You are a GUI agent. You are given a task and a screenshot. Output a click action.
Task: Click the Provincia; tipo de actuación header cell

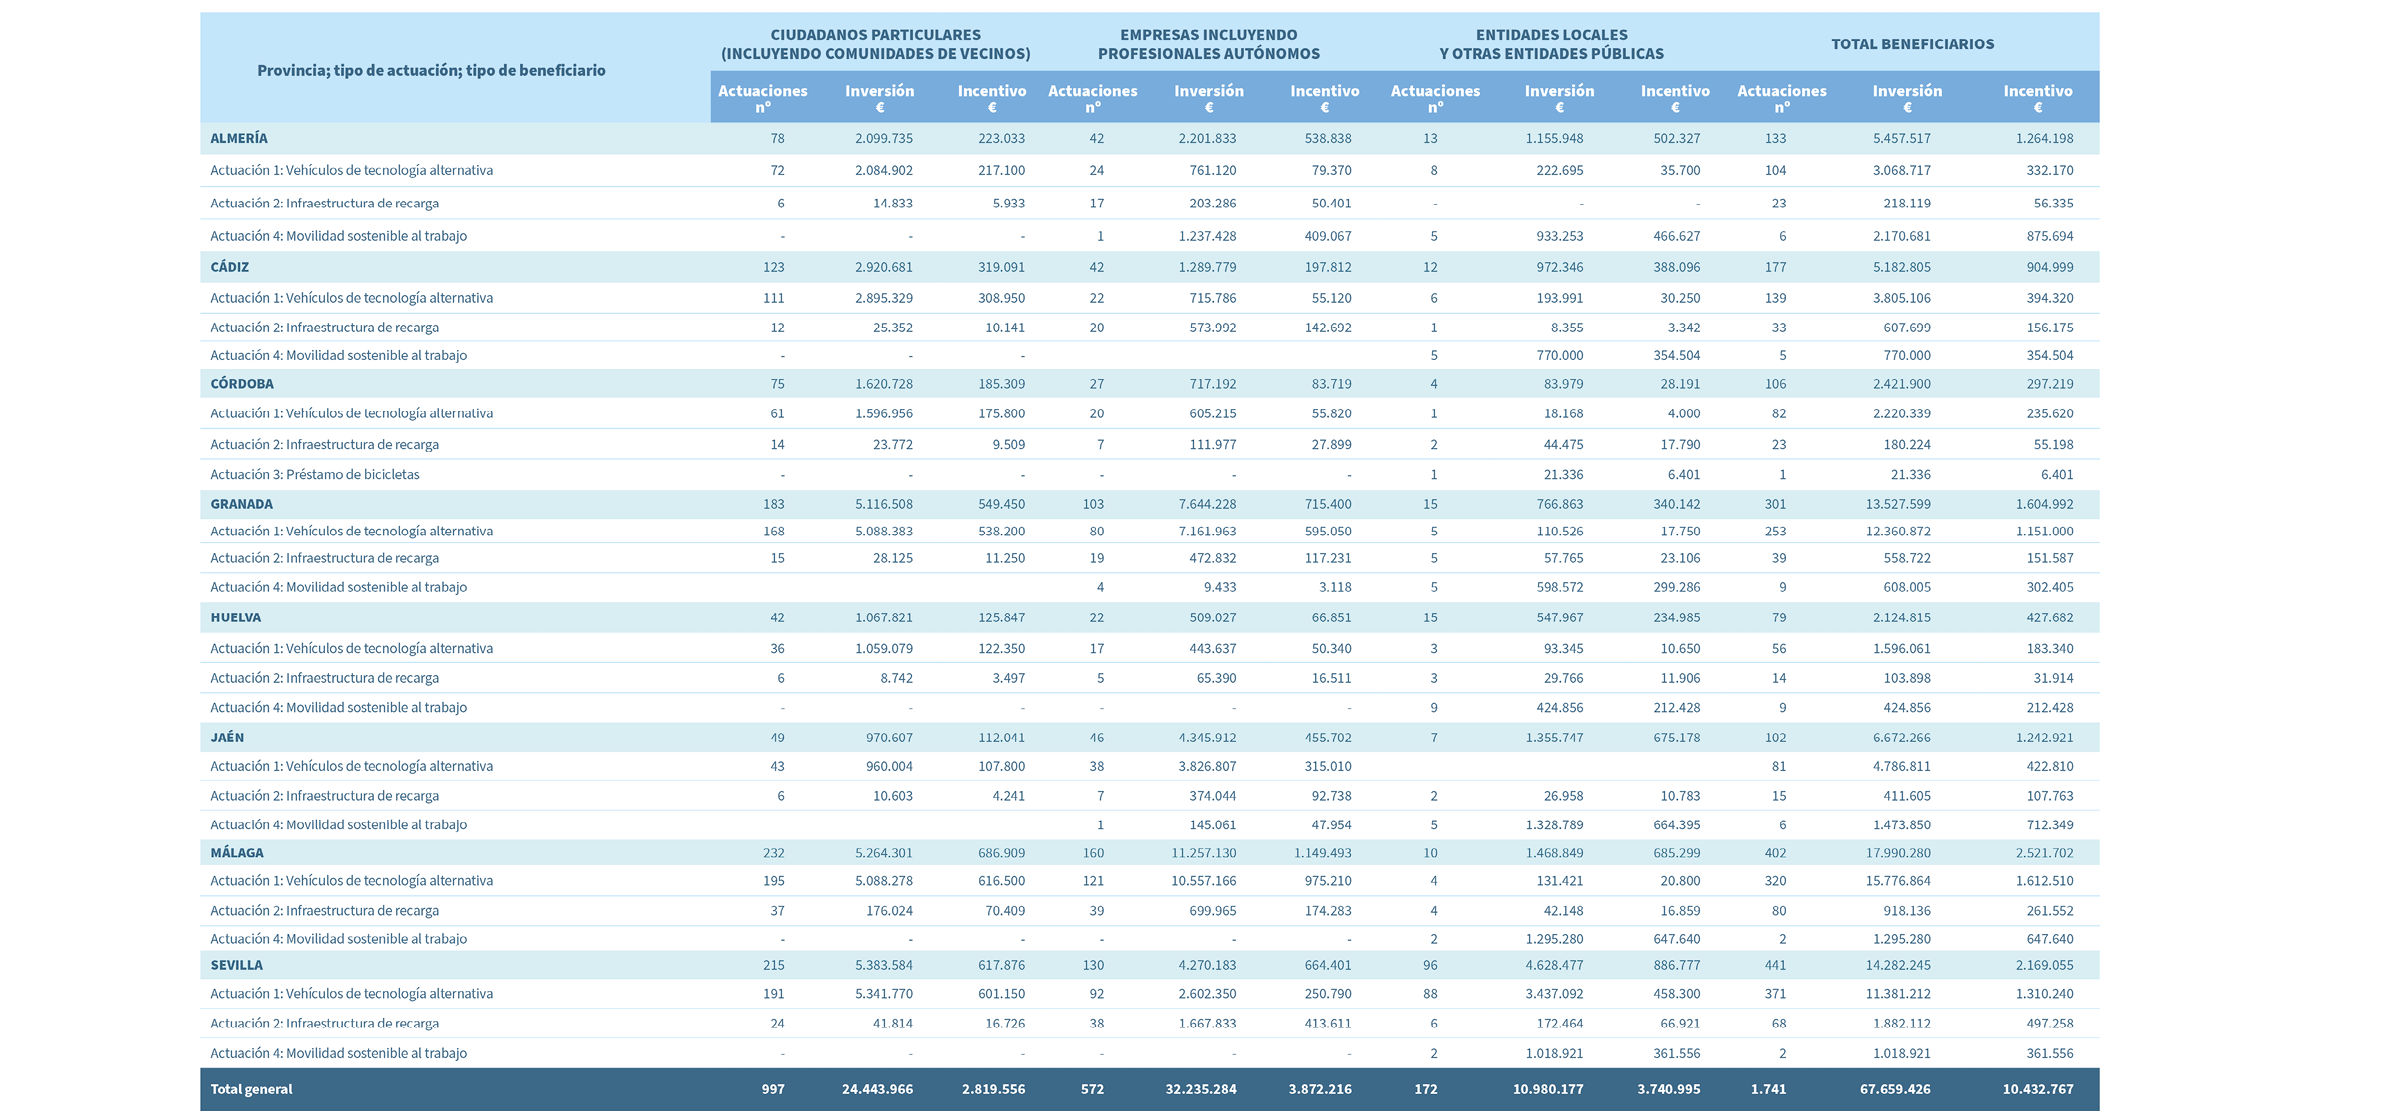431,70
